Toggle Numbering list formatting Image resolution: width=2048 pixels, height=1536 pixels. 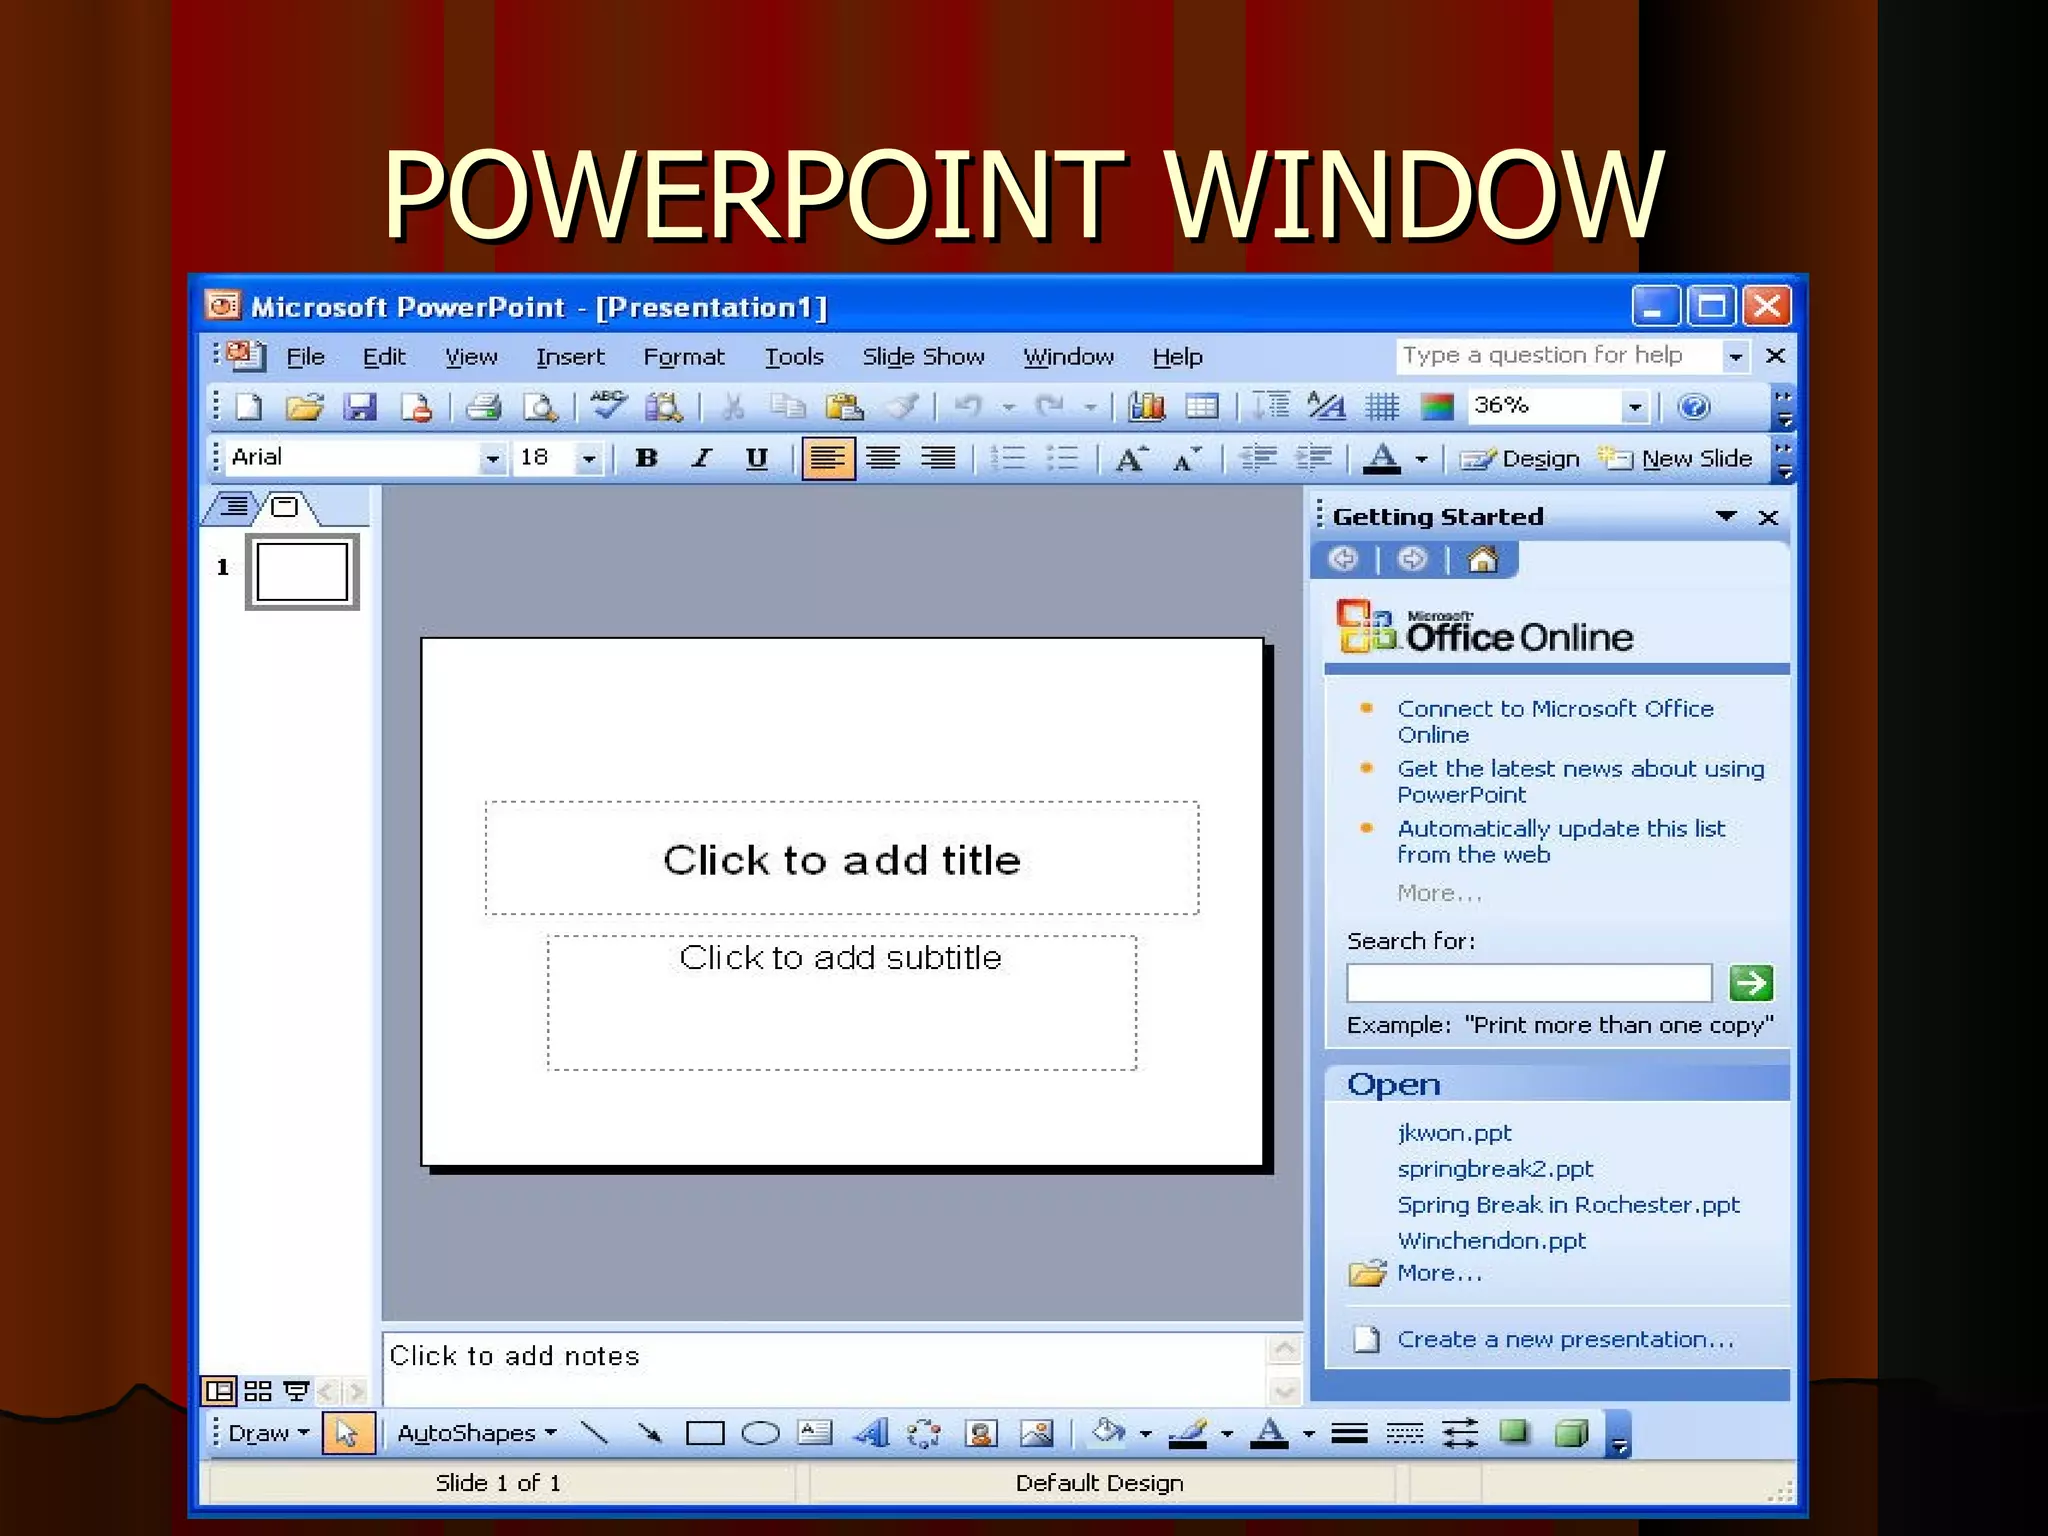[x=1008, y=459]
